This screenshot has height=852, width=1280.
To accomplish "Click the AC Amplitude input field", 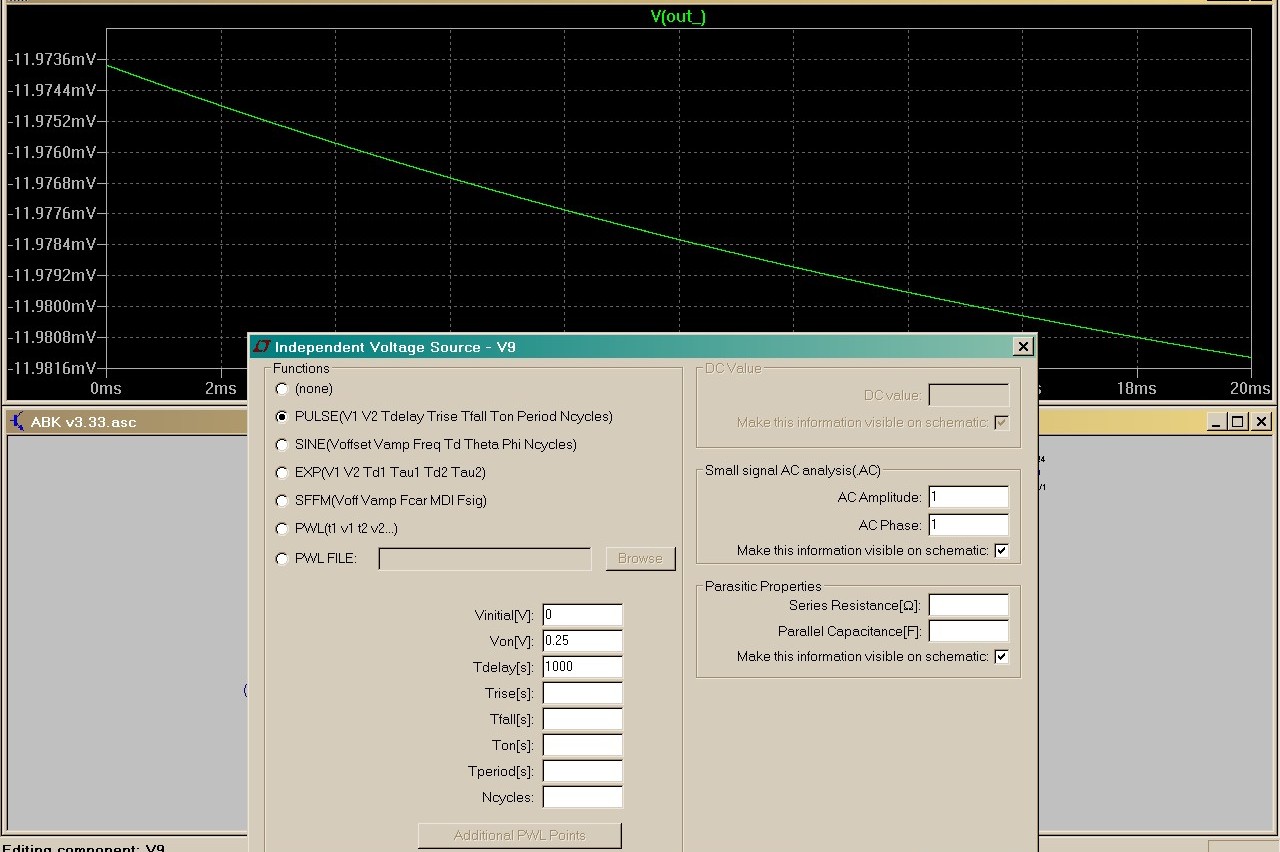I will 968,497.
